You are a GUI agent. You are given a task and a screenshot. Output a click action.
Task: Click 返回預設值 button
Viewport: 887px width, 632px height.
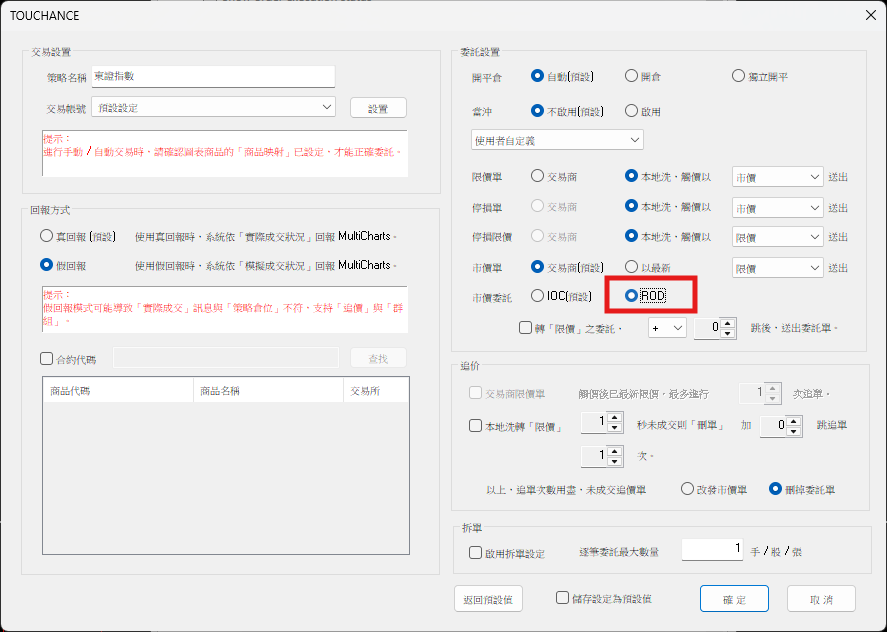click(488, 599)
